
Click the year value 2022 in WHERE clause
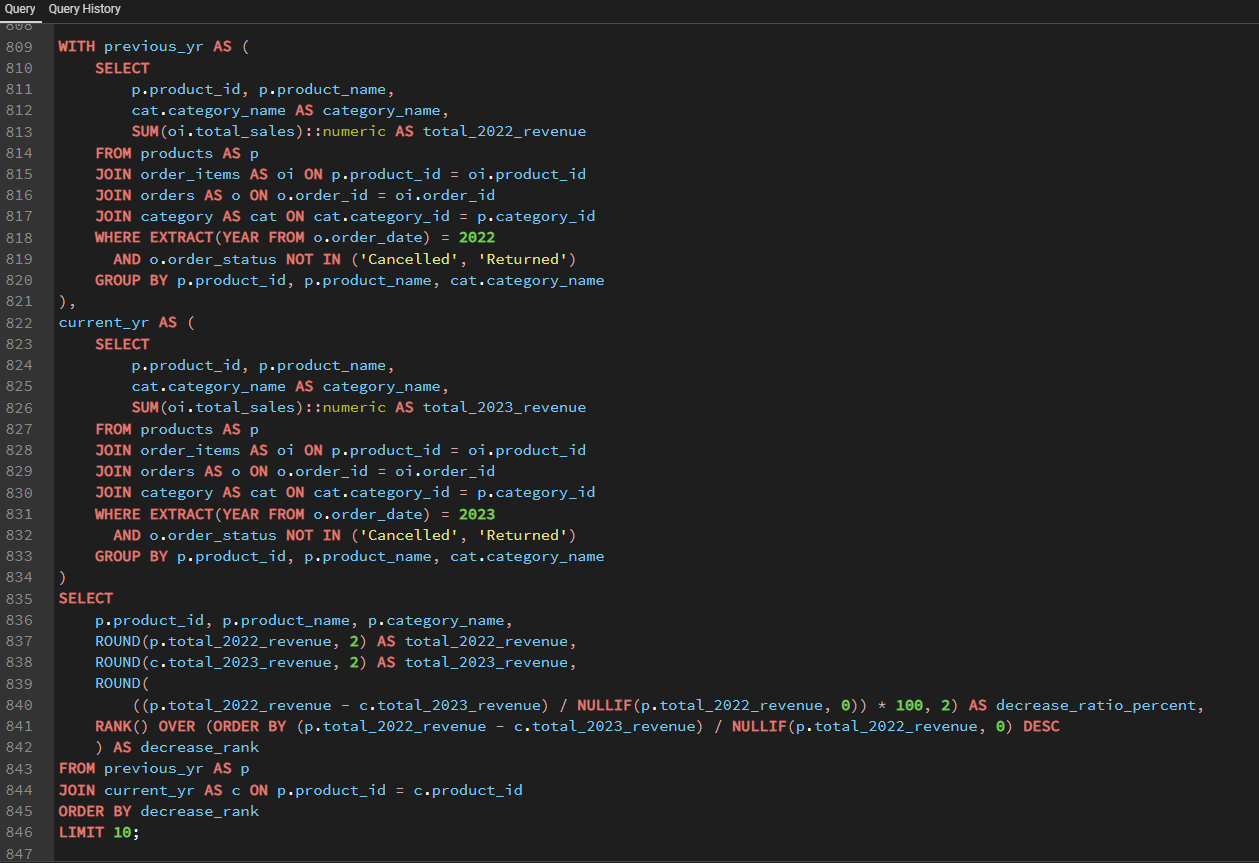click(x=477, y=238)
